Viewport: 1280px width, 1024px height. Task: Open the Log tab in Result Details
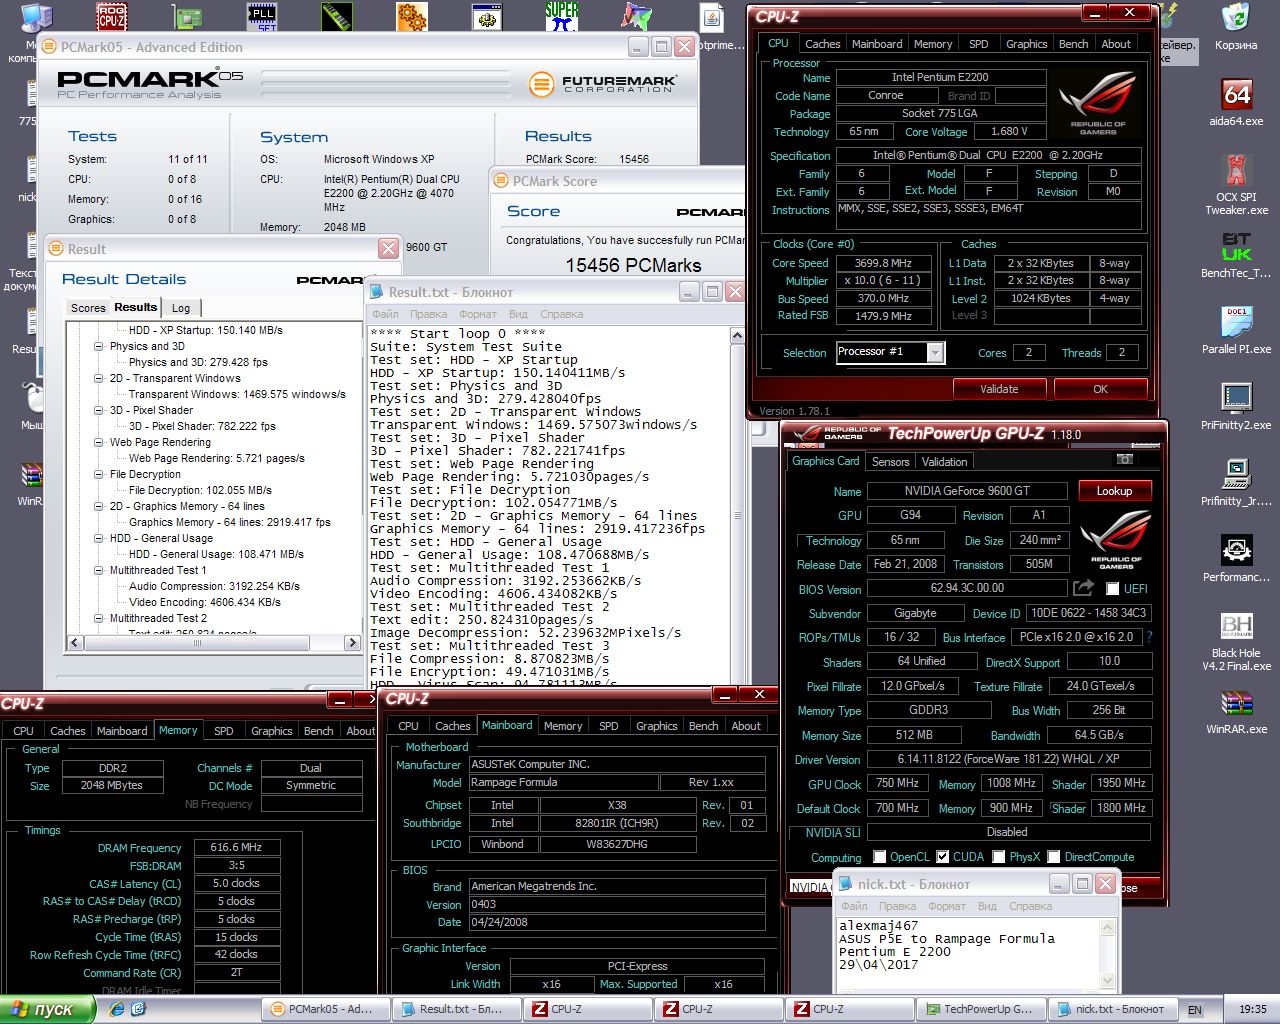pos(181,308)
